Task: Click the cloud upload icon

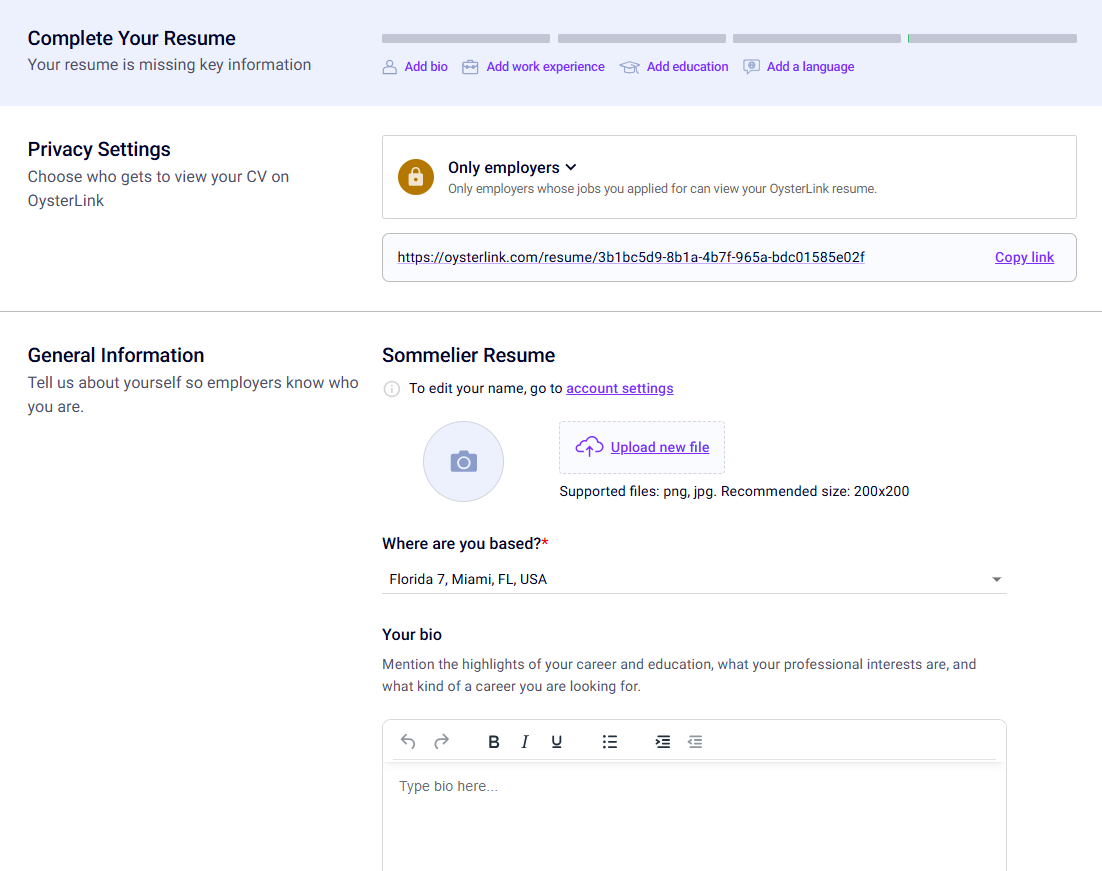Action: pyautogui.click(x=589, y=446)
